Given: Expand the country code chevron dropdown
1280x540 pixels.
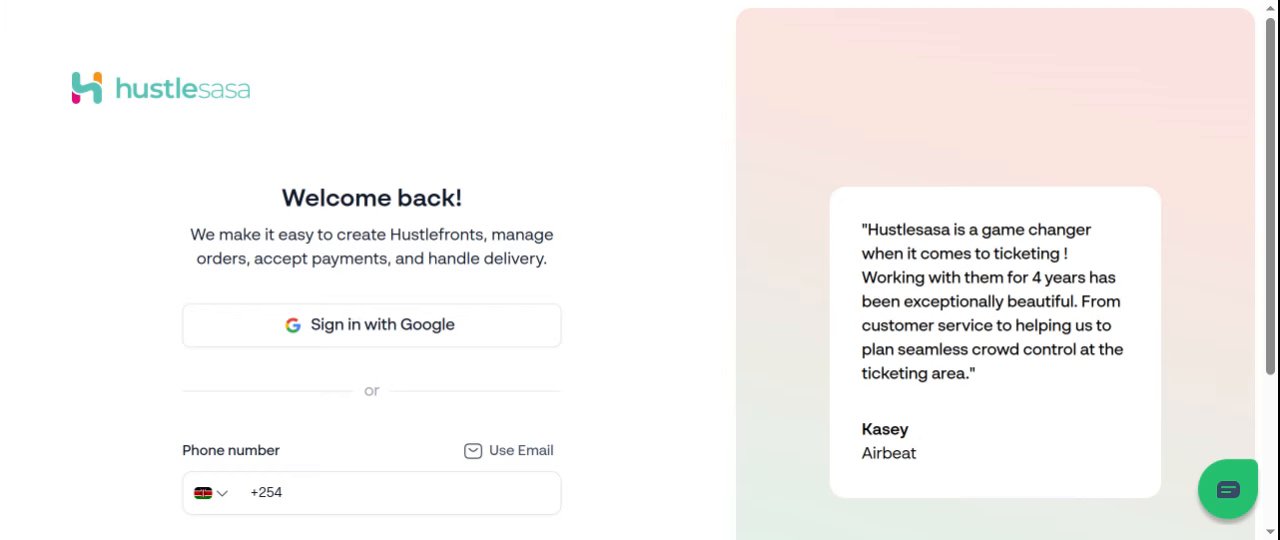Looking at the screenshot, I should tap(222, 493).
